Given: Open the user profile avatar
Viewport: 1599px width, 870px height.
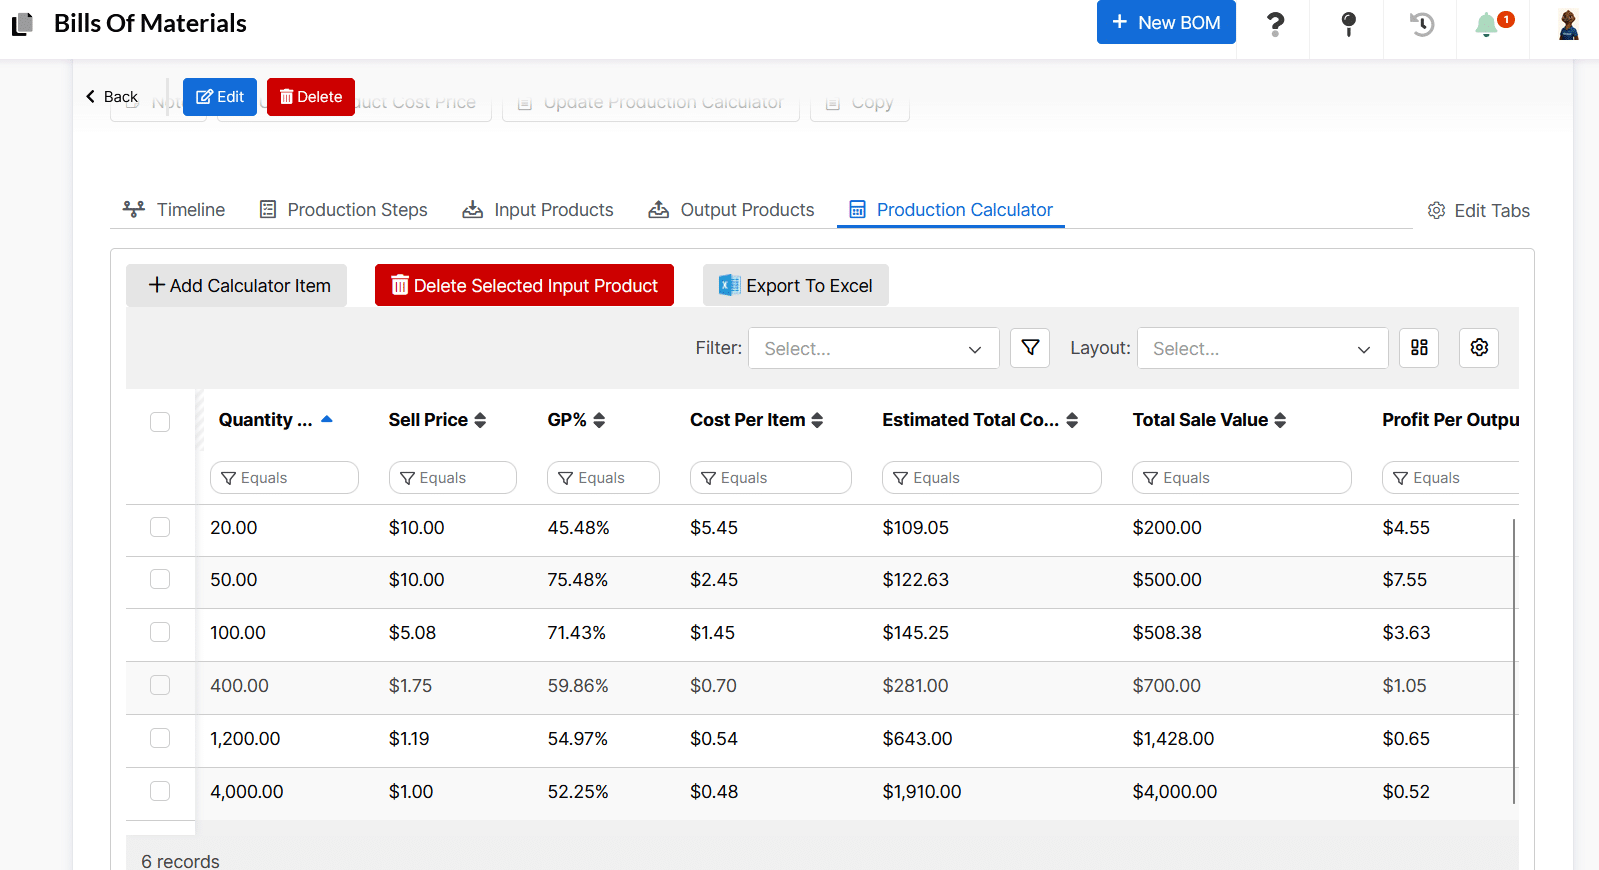Looking at the screenshot, I should pyautogui.click(x=1567, y=24).
